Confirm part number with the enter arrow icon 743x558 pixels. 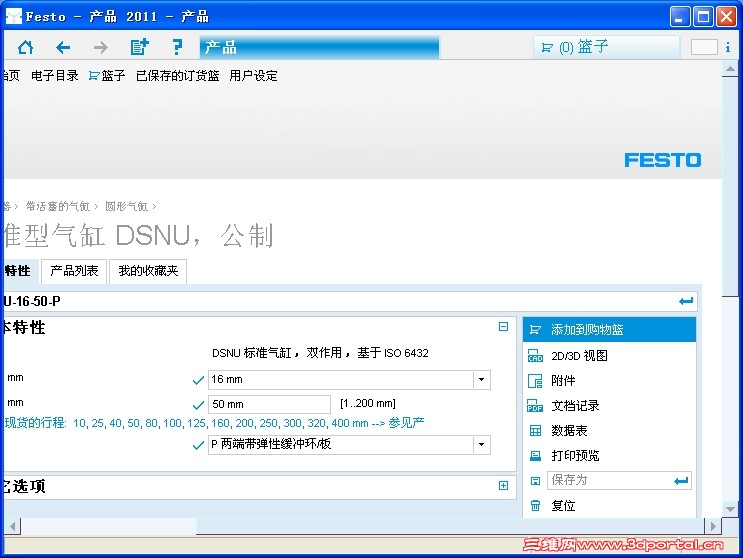(686, 301)
